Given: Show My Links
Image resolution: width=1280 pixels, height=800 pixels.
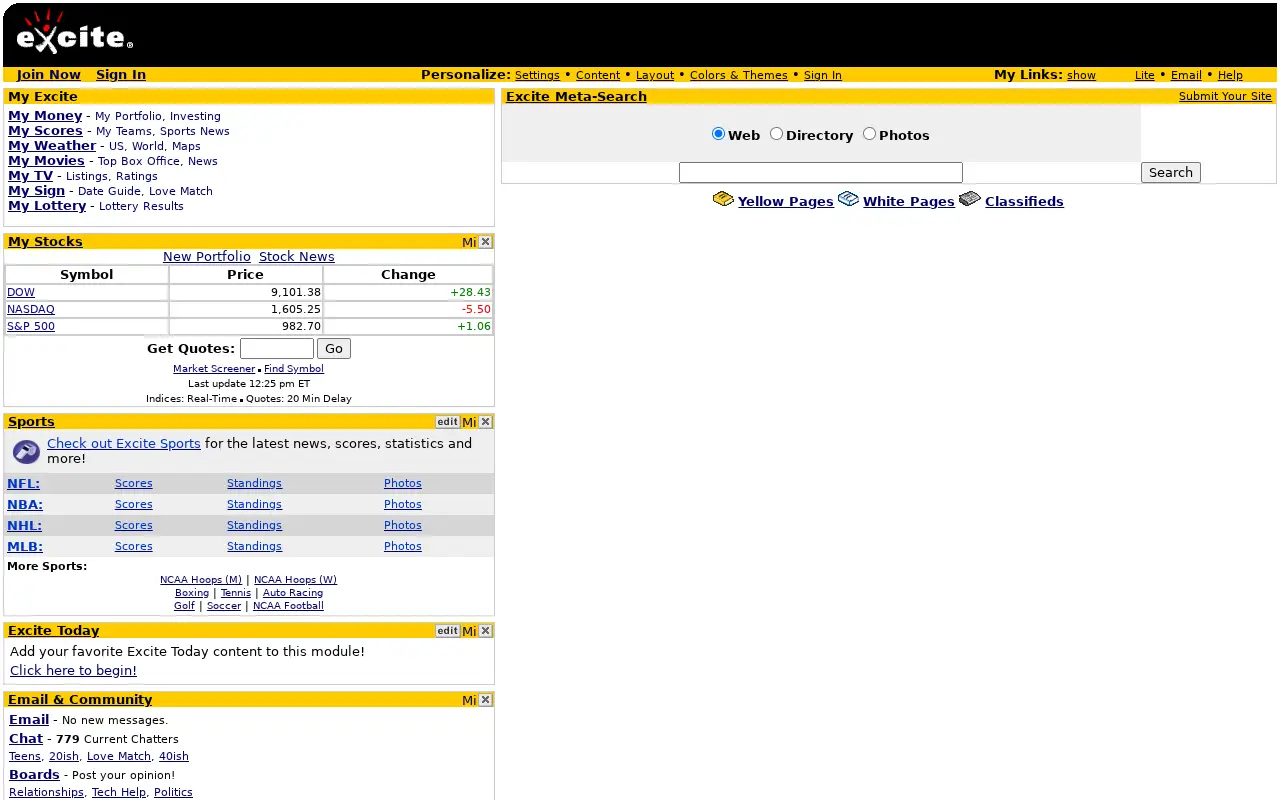Looking at the screenshot, I should click(1081, 75).
